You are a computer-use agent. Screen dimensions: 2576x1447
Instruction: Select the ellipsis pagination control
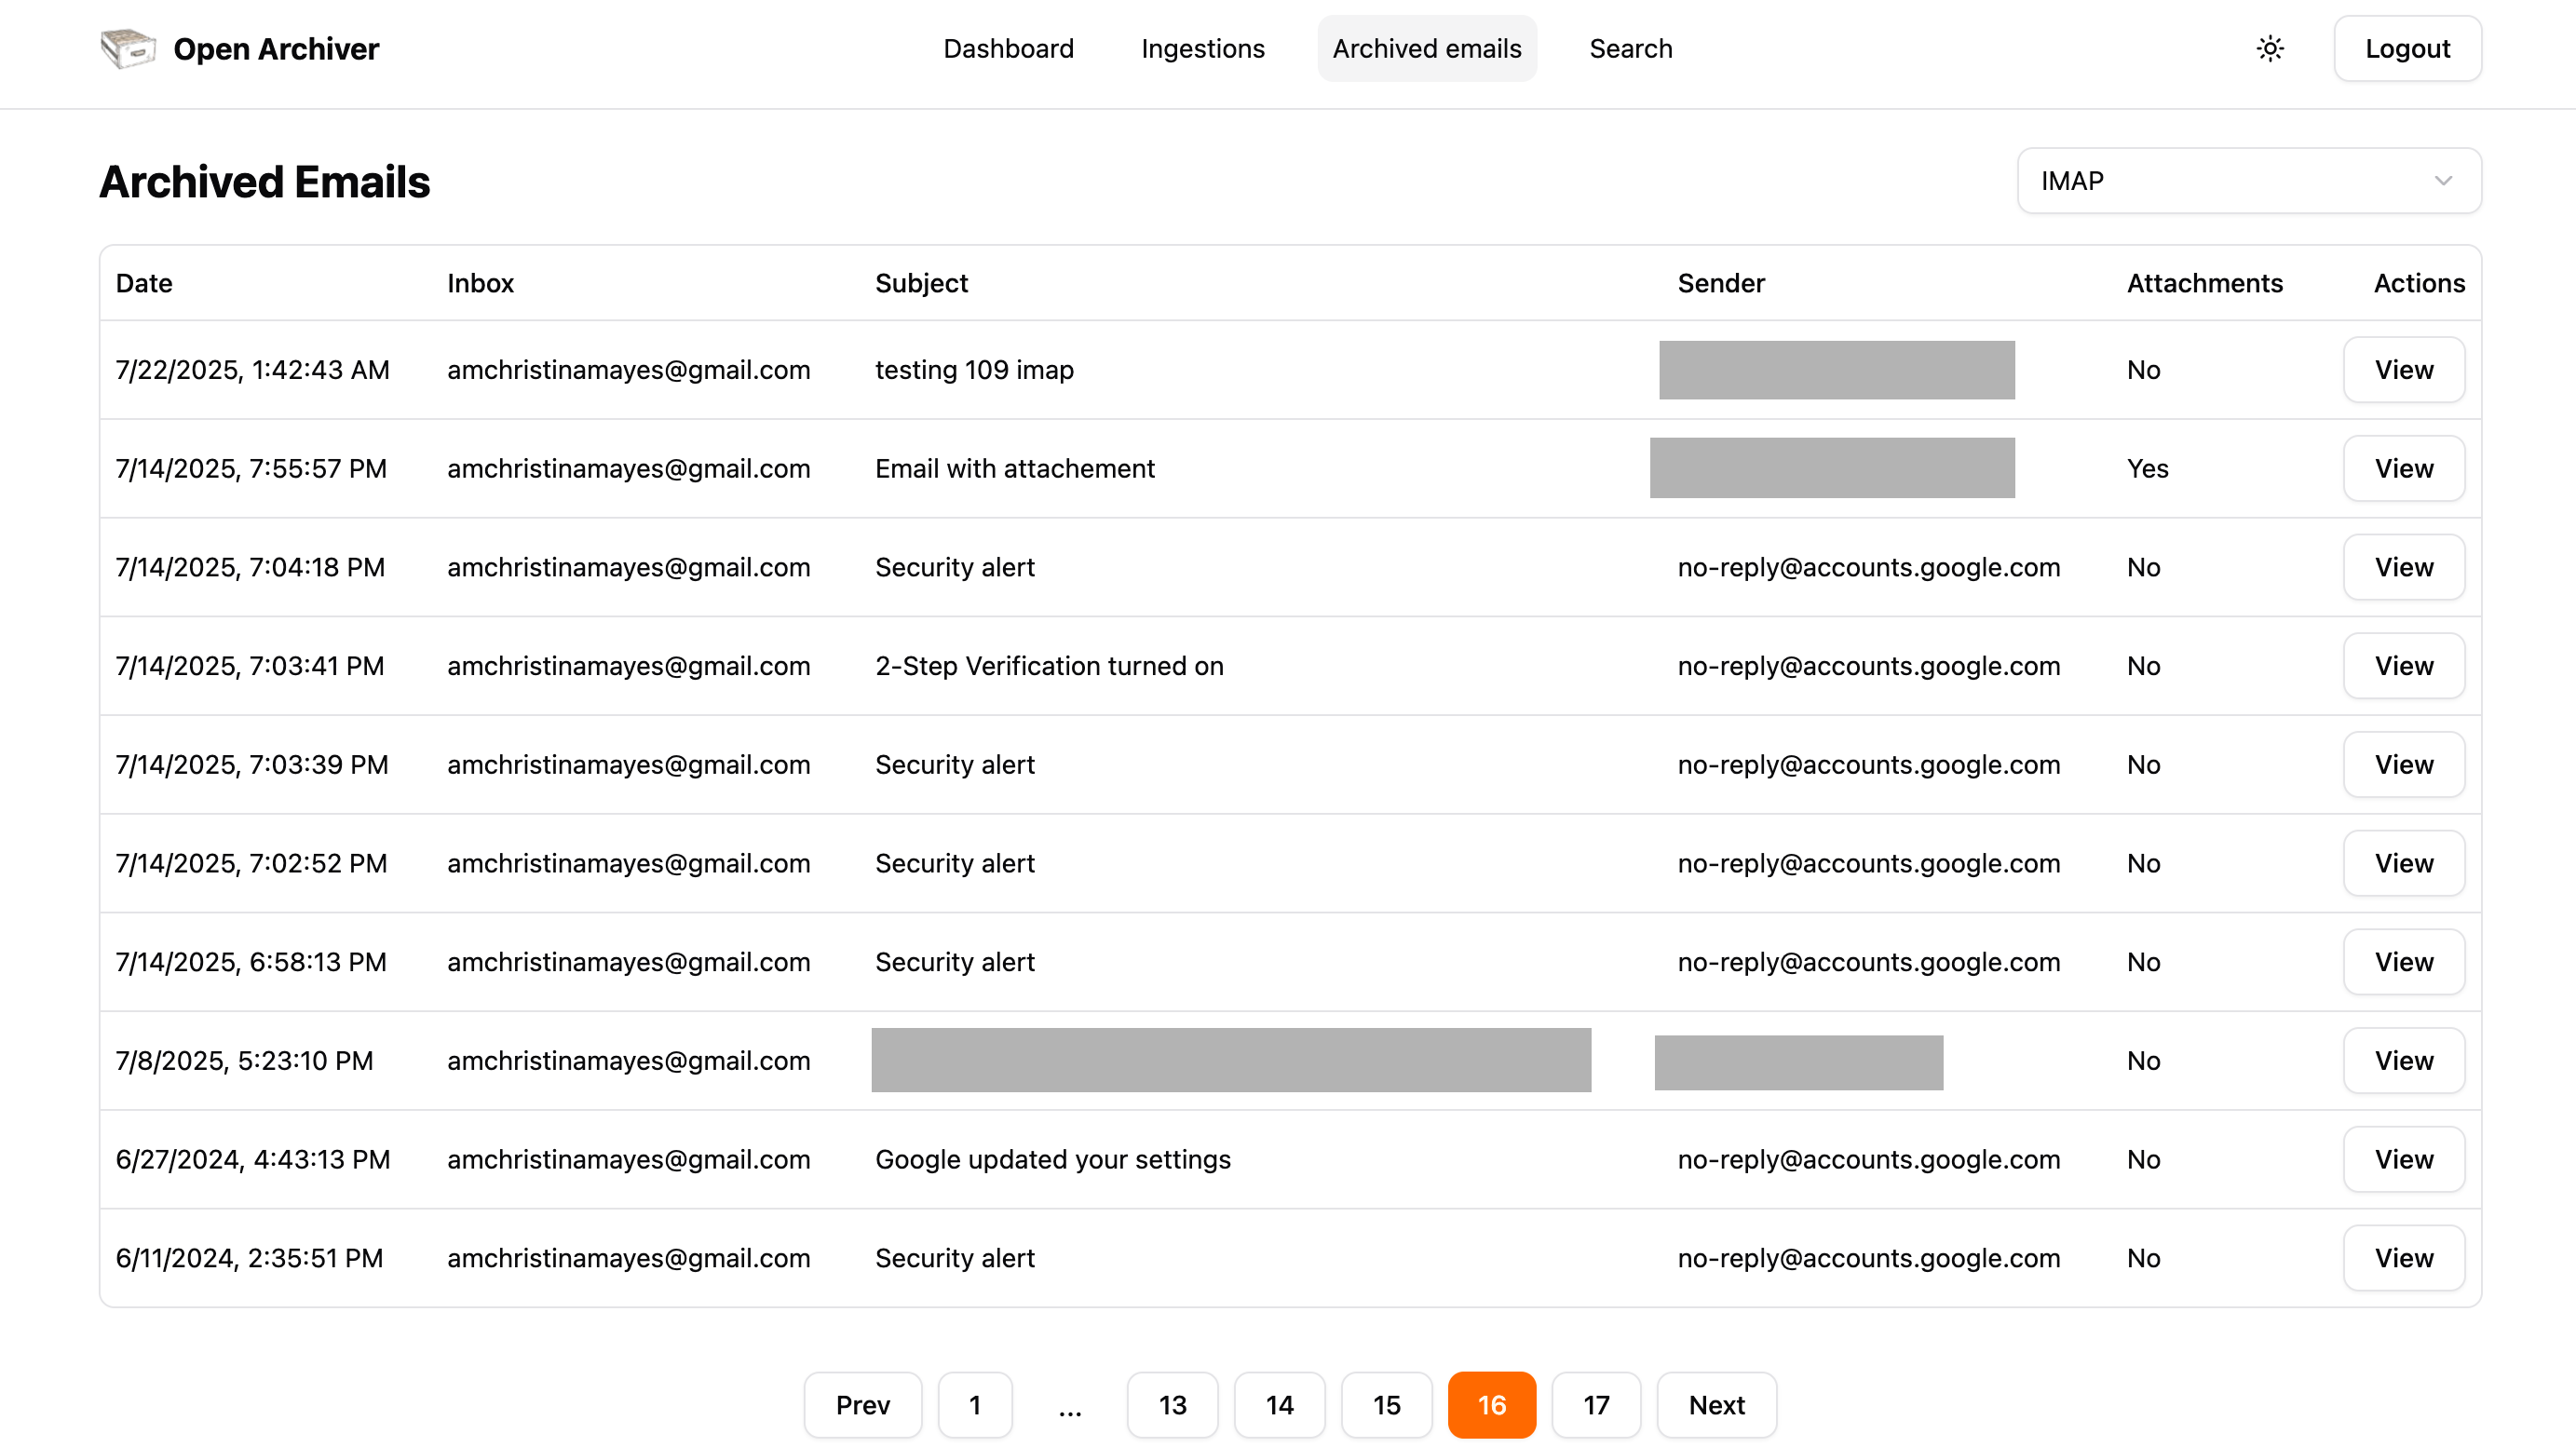1069,1404
